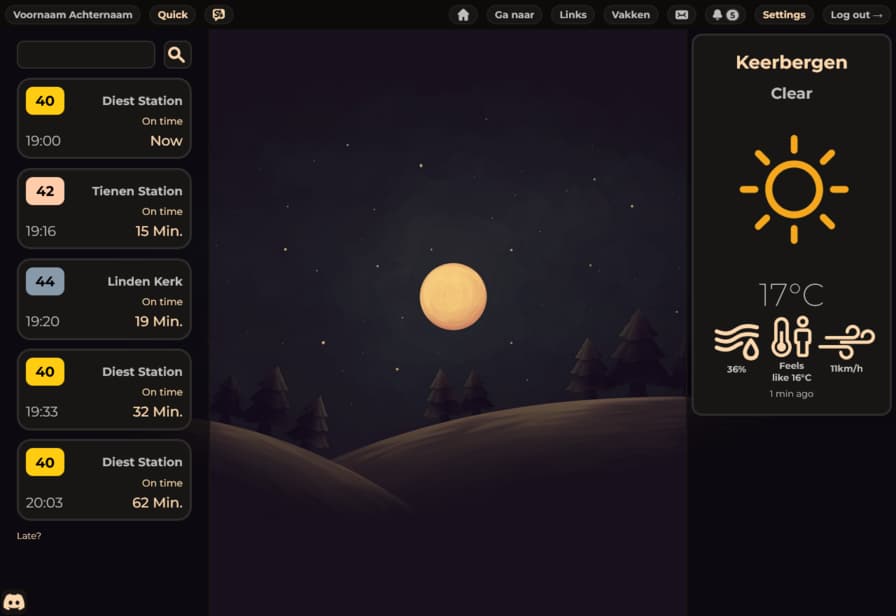Open the messages envelope icon

click(x=682, y=15)
